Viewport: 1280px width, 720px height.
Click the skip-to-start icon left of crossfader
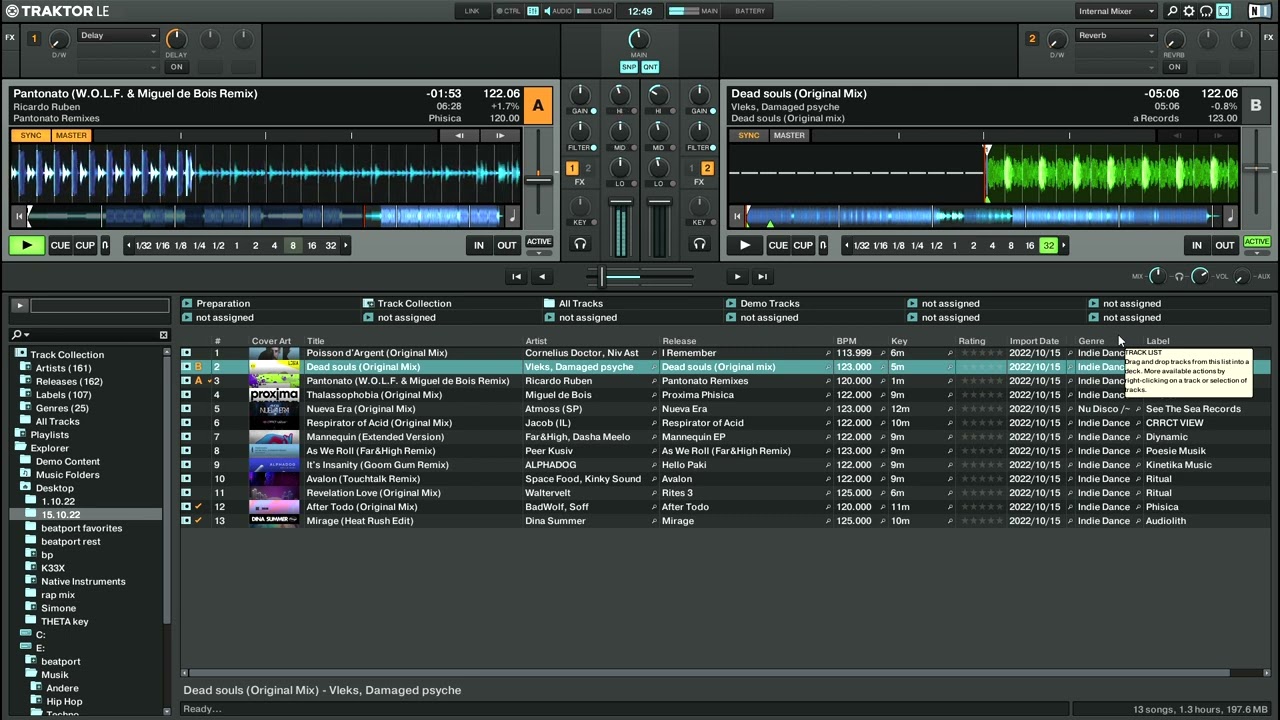[x=516, y=277]
